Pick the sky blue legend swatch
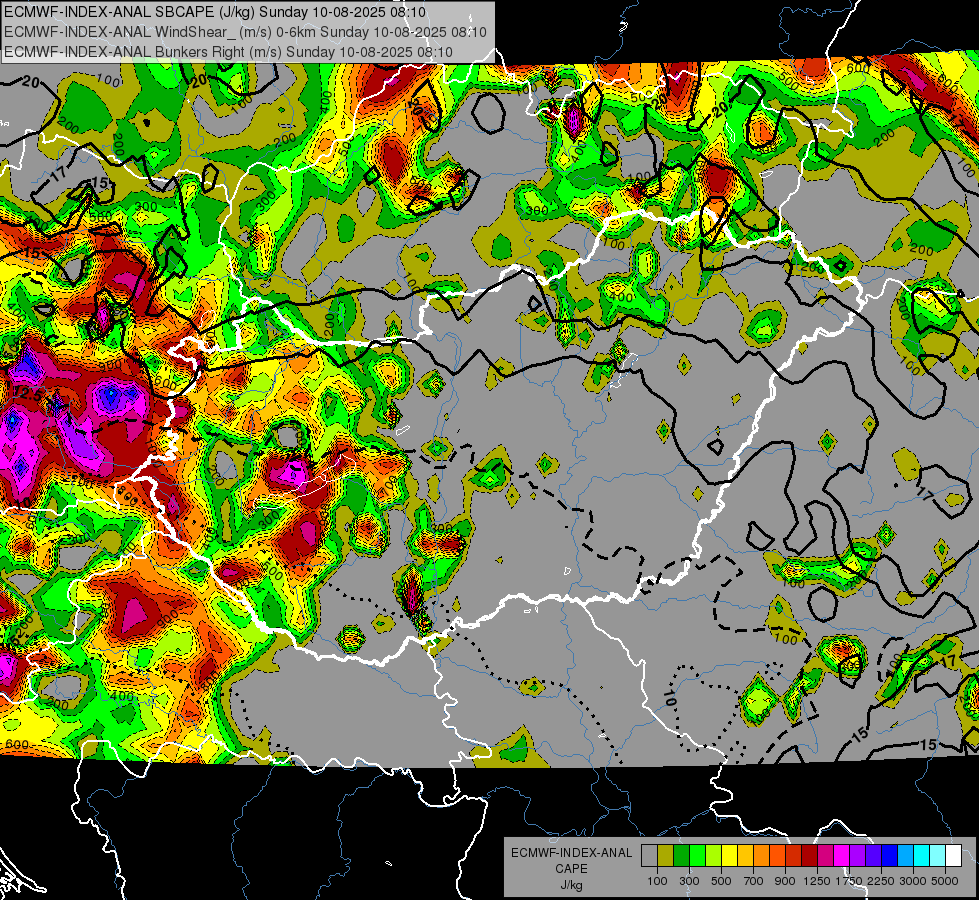Screen dimensions: 979x900 pyautogui.click(x=905, y=856)
